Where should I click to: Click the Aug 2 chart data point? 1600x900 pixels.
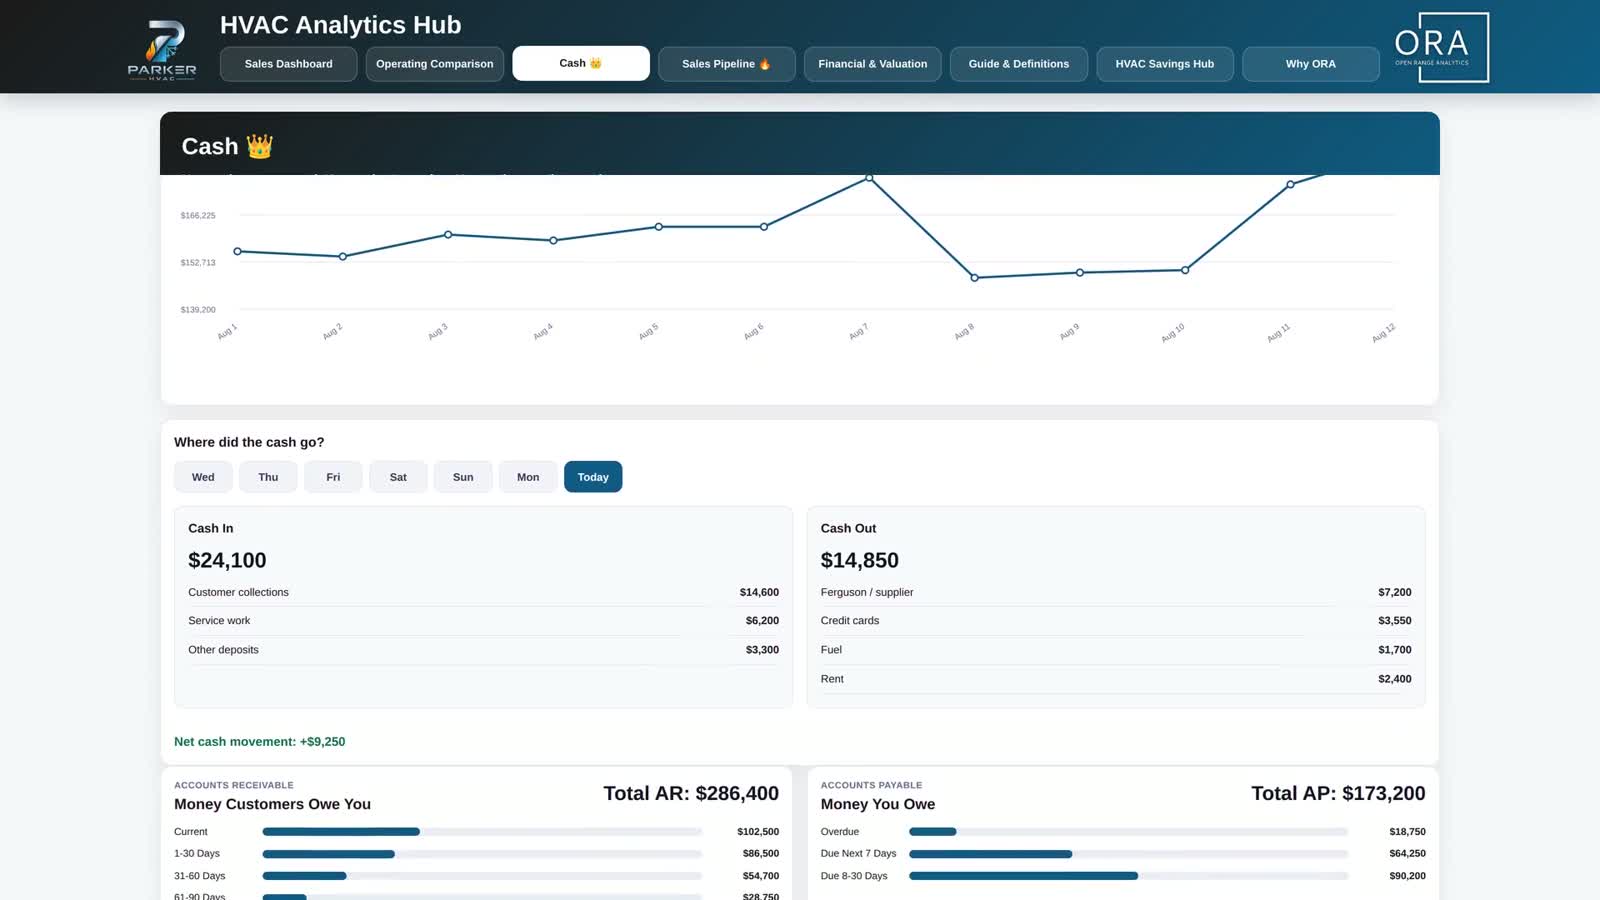tap(343, 257)
